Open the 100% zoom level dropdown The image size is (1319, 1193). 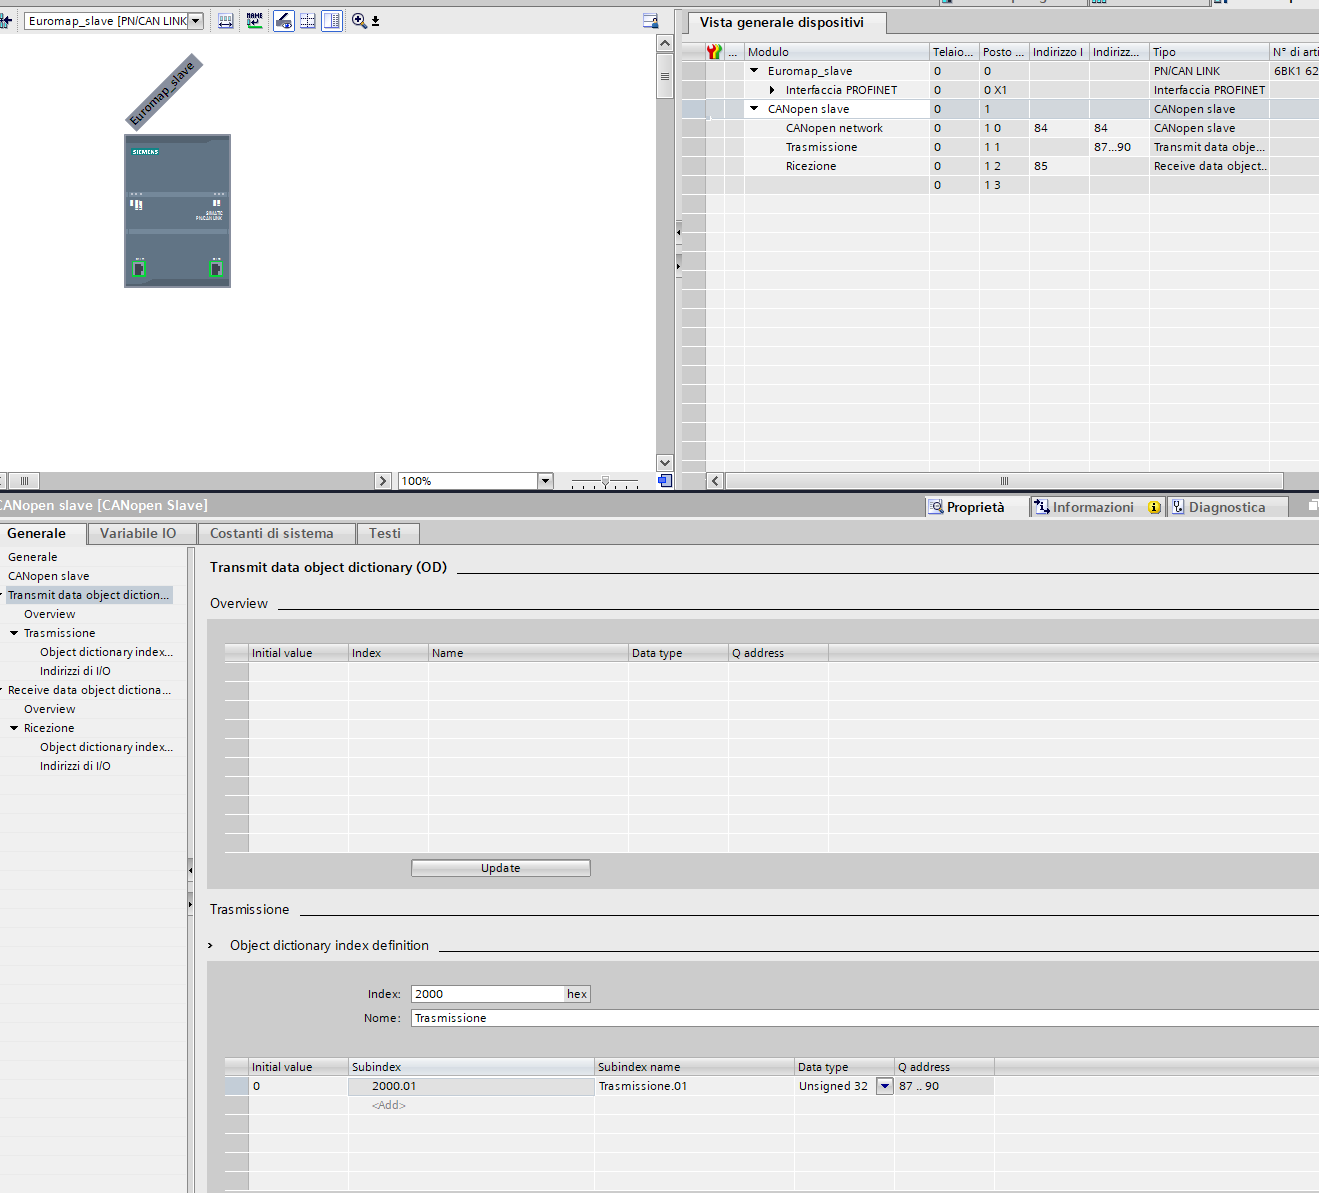[545, 481]
